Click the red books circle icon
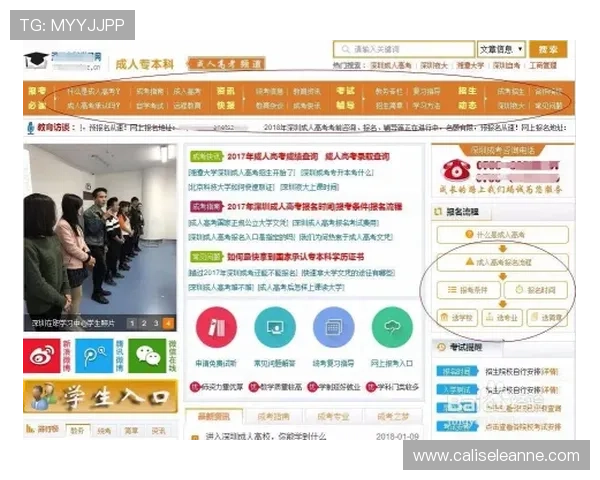Image resolution: width=600 pixels, height=480 pixels. [x=216, y=327]
